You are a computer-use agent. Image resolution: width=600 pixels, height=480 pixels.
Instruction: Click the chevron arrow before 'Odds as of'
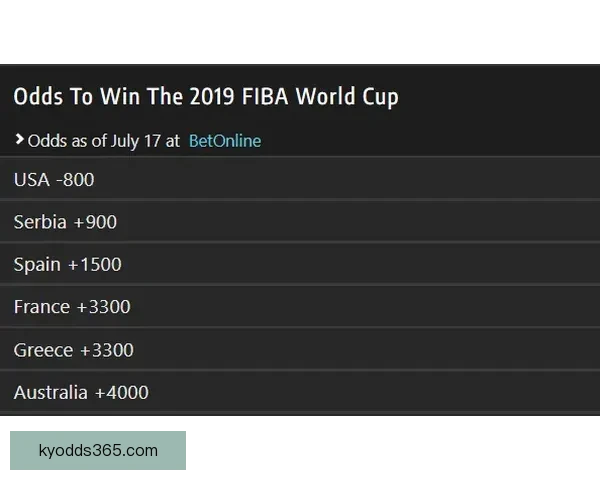19,140
